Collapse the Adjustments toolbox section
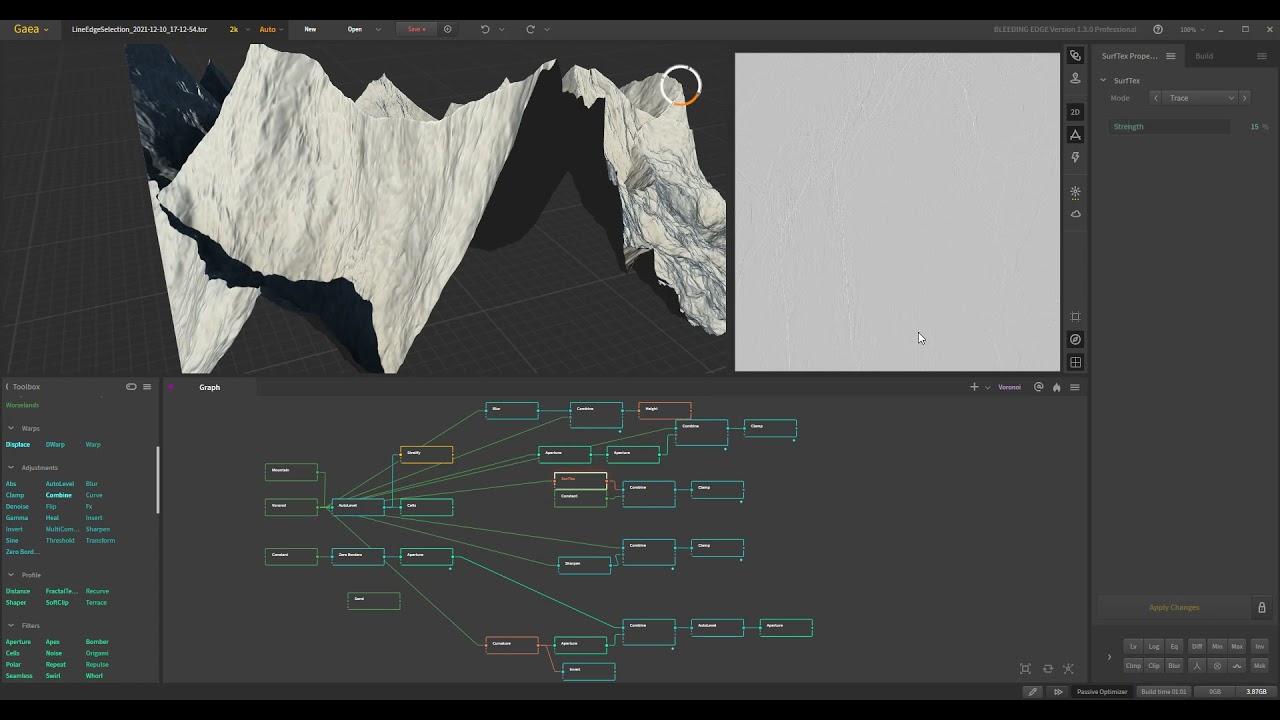The width and height of the screenshot is (1280, 720). [x=11, y=467]
